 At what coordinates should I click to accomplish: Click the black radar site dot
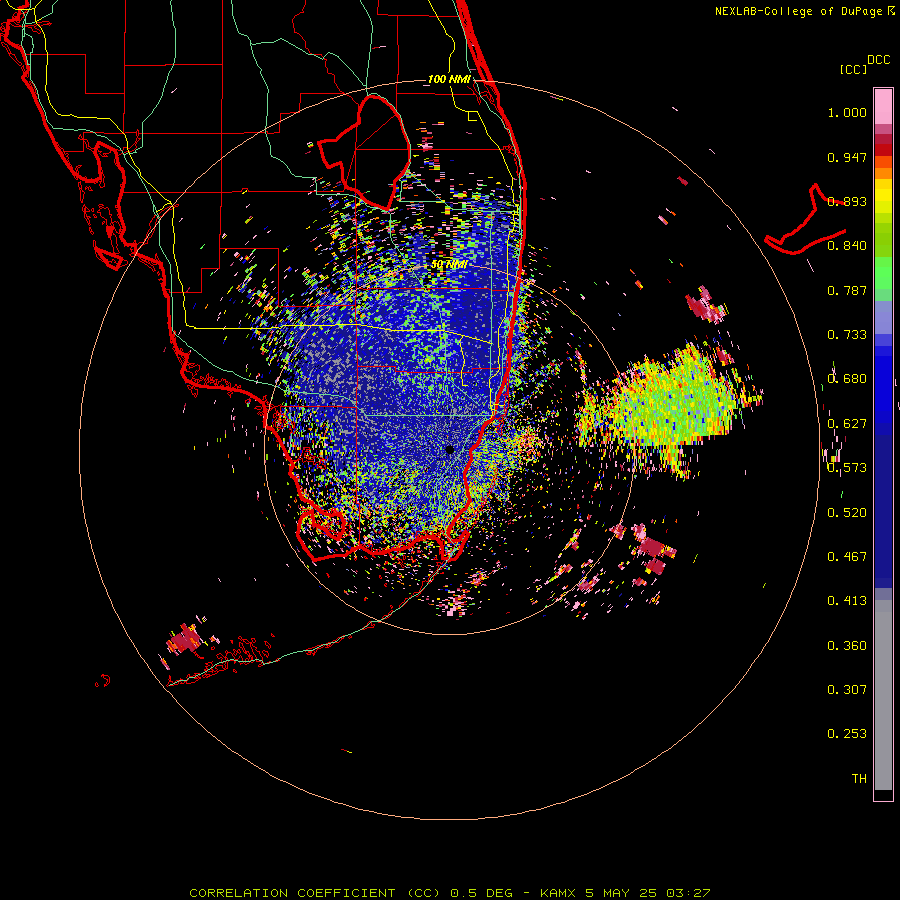[x=450, y=450]
